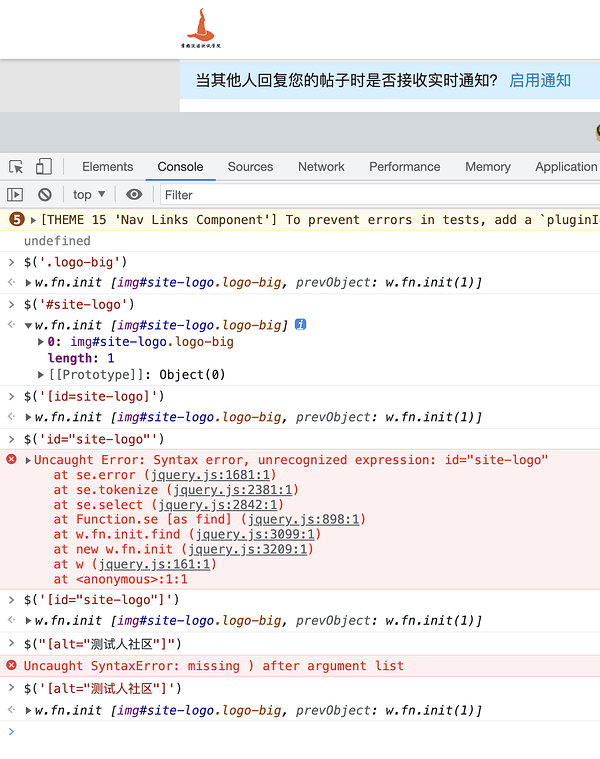The height and width of the screenshot is (759, 600).
Task: Click the 启用通知 link
Action: tap(540, 80)
